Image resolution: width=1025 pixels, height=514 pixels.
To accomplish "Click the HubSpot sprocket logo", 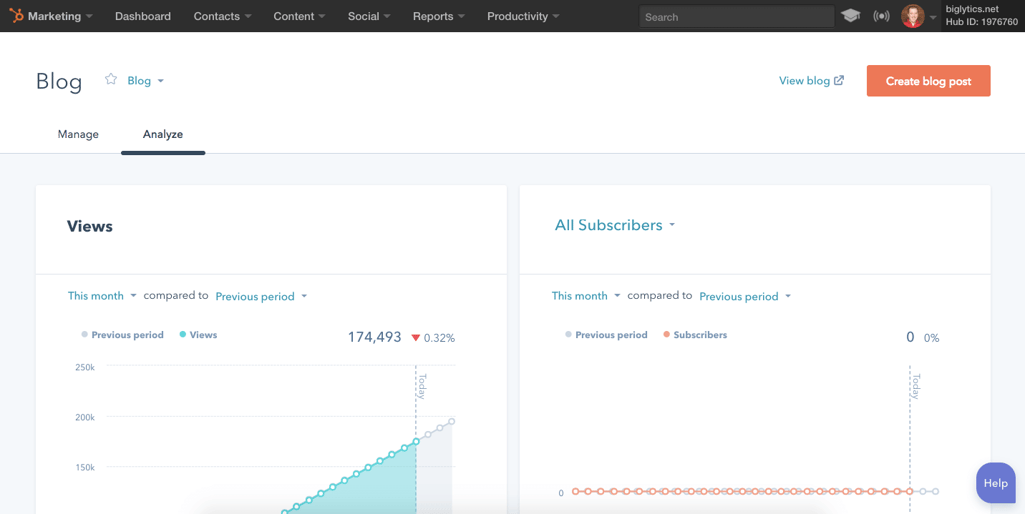I will click(16, 16).
